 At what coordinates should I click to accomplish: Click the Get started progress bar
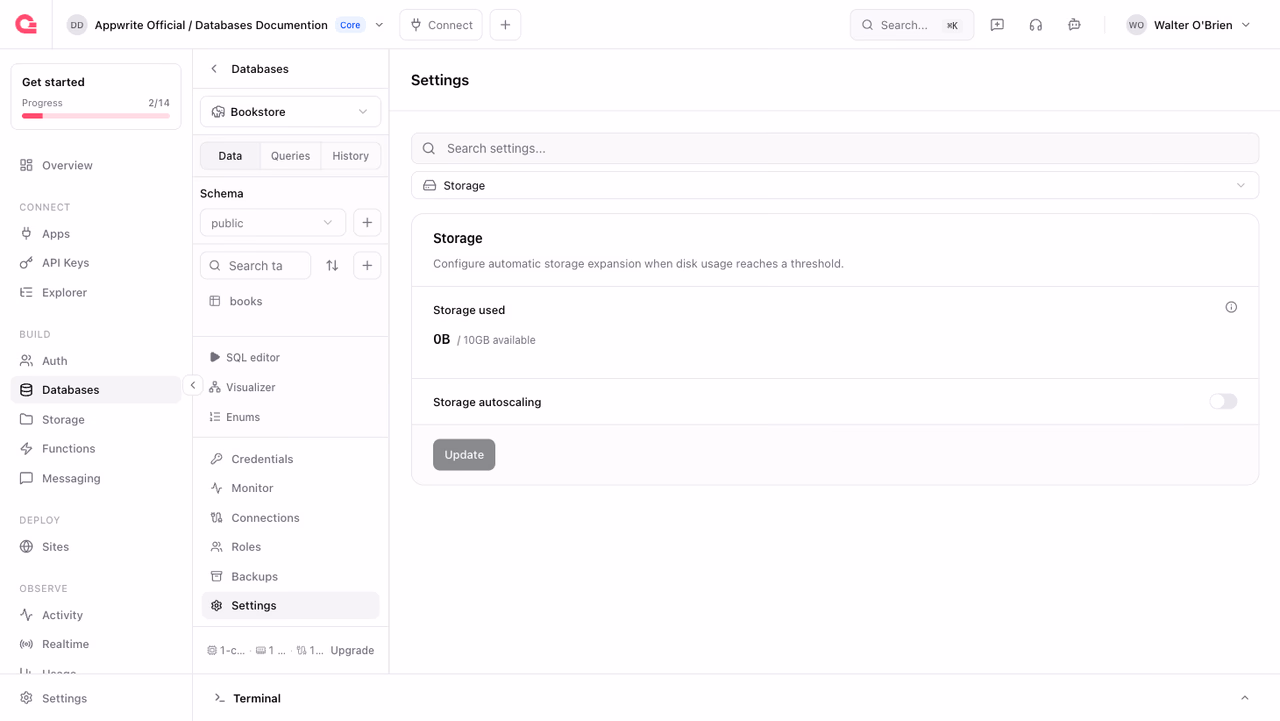point(96,116)
